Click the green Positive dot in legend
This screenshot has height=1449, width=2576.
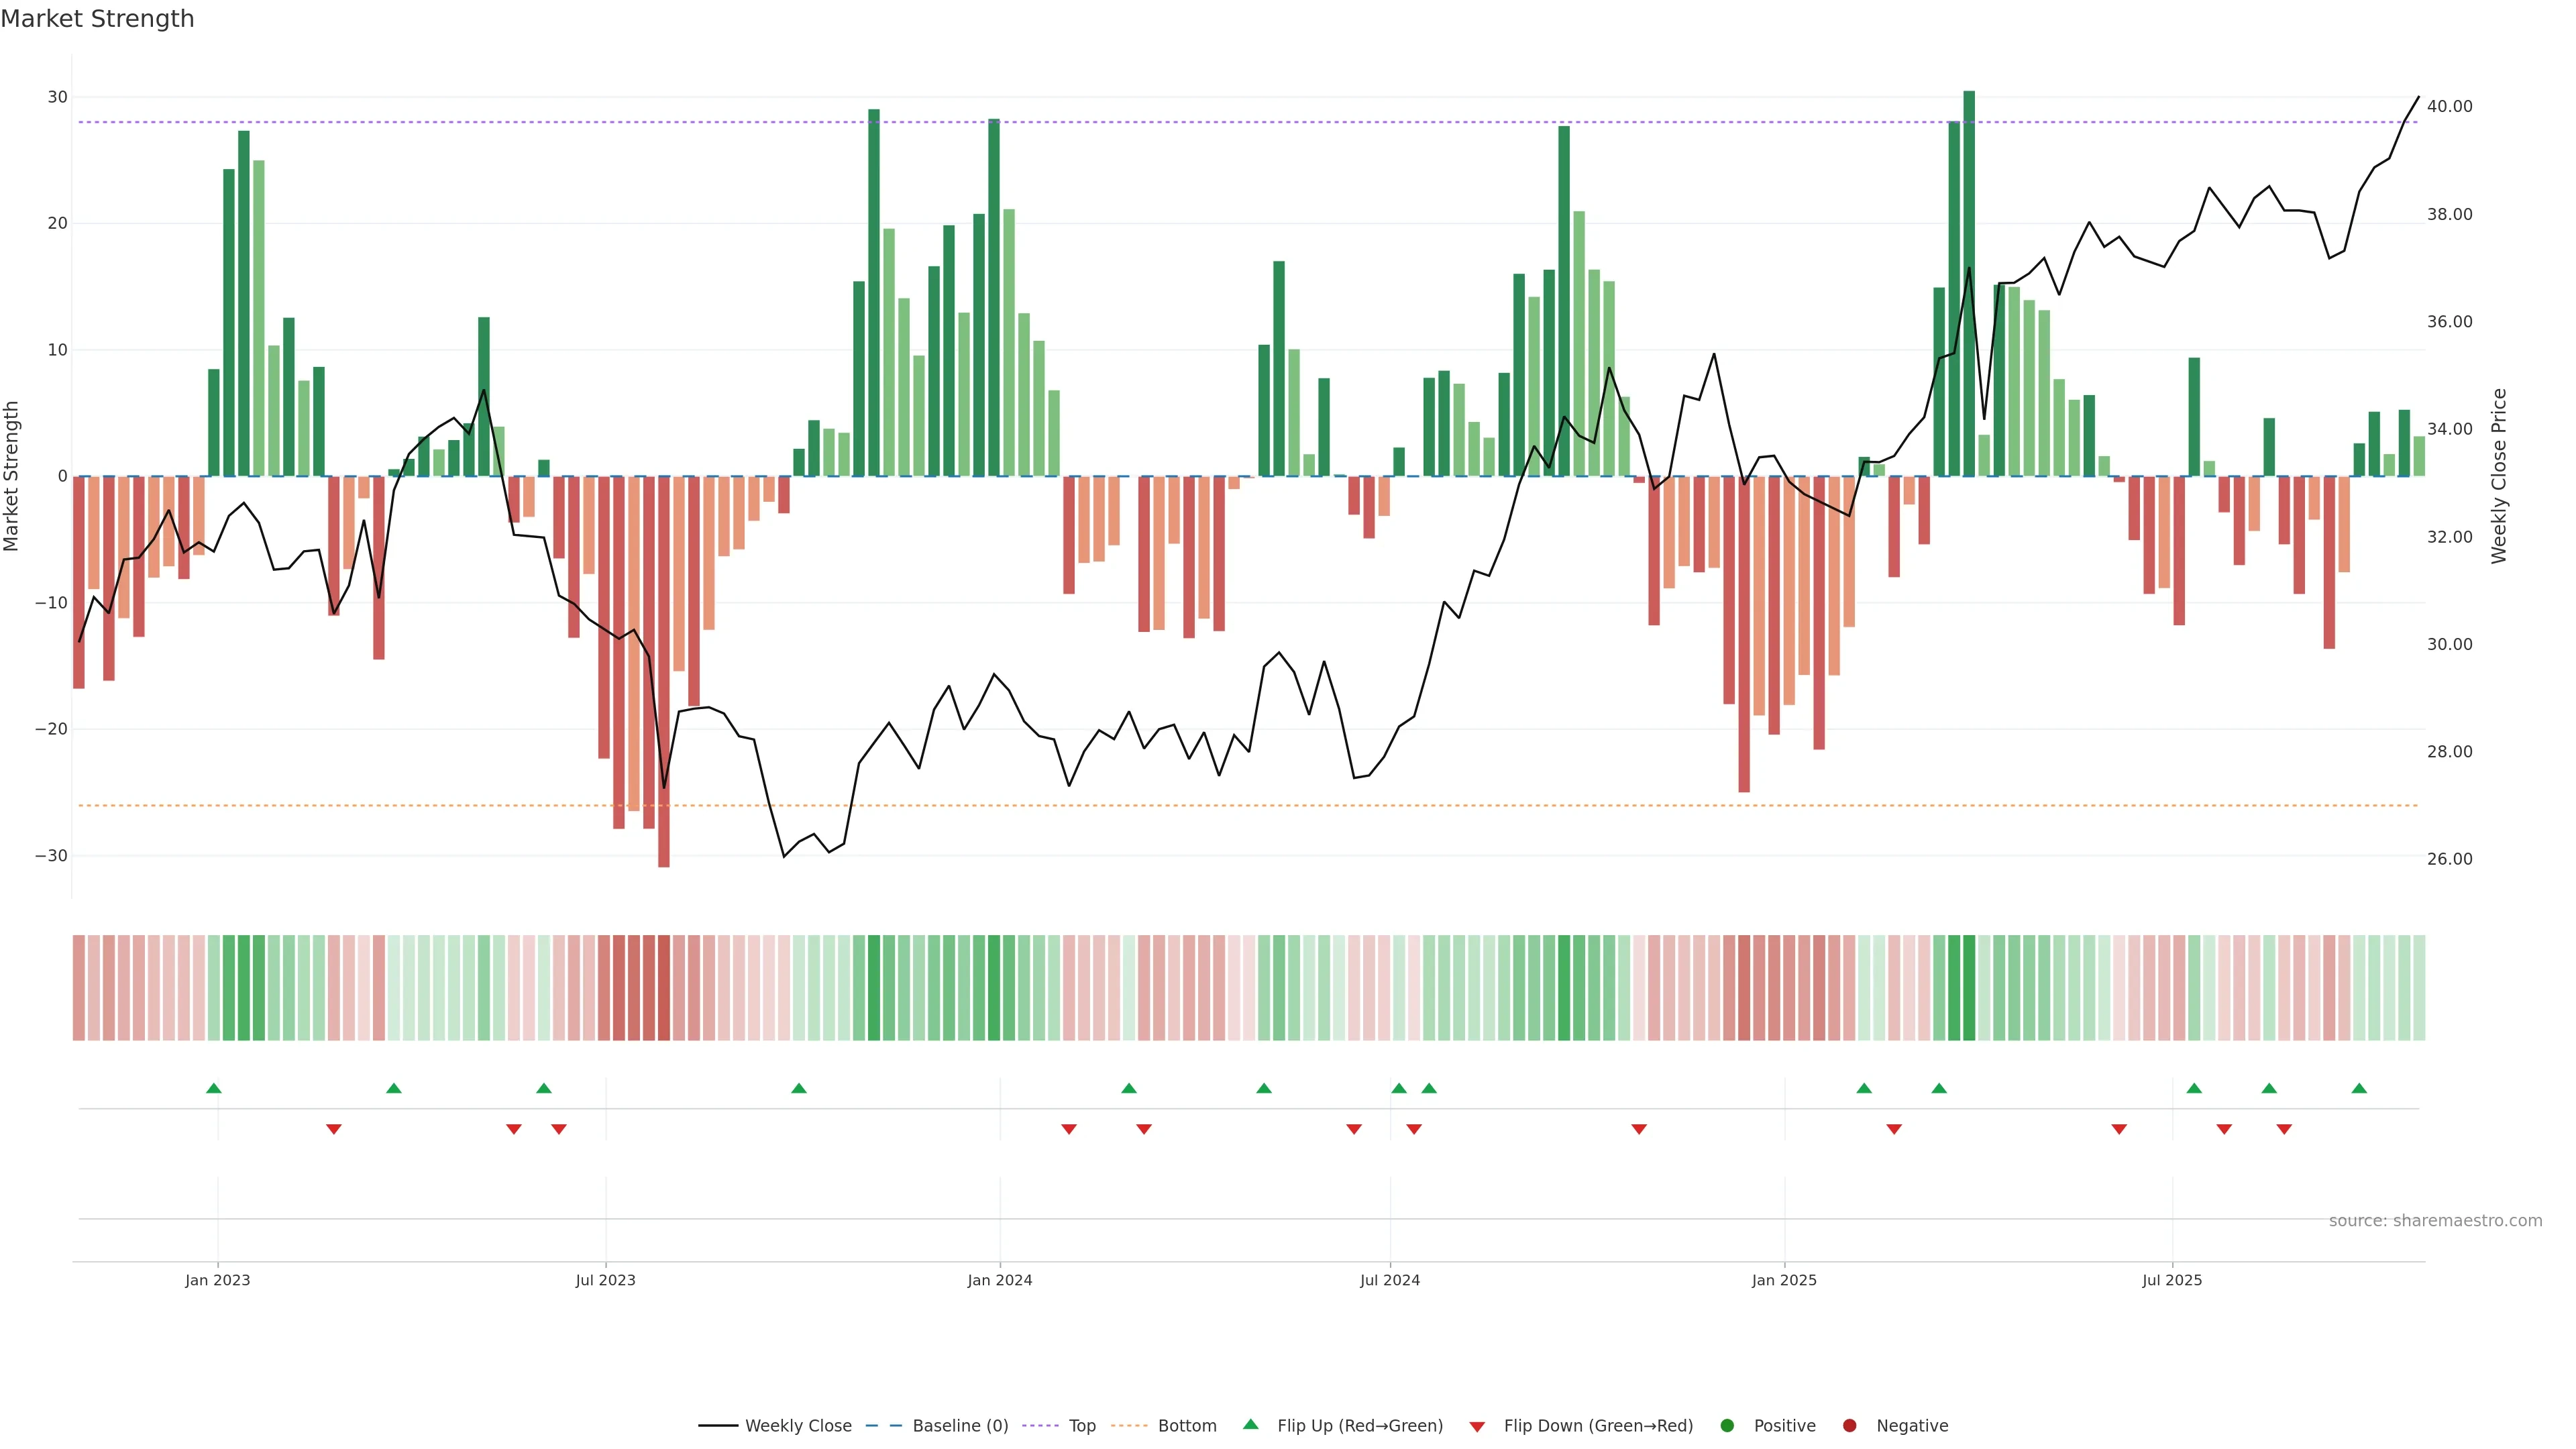(1727, 1426)
